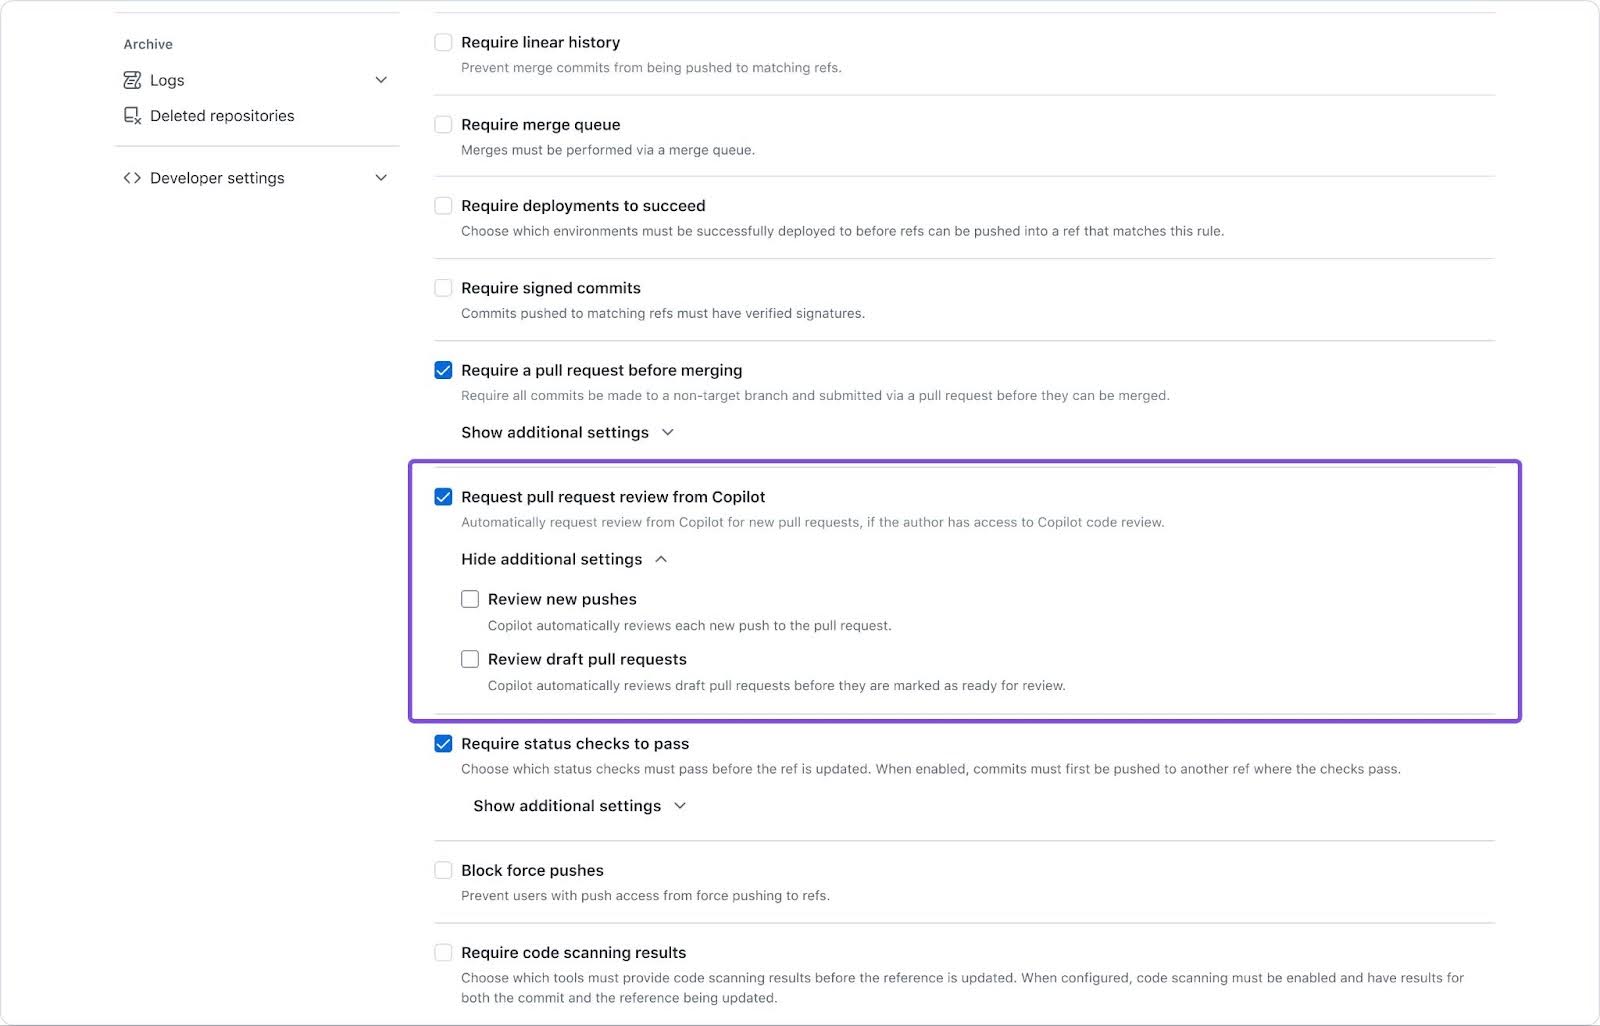The height and width of the screenshot is (1026, 1600).
Task: Toggle Require deployments to succeed checkbox
Action: coord(443,206)
